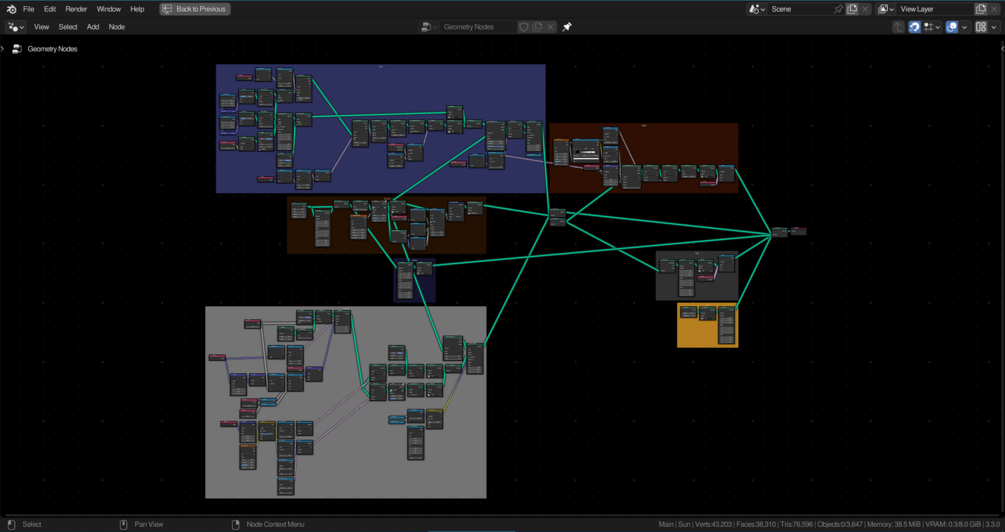This screenshot has height=532, width=1005.
Task: Open the File menu
Action: pos(28,9)
